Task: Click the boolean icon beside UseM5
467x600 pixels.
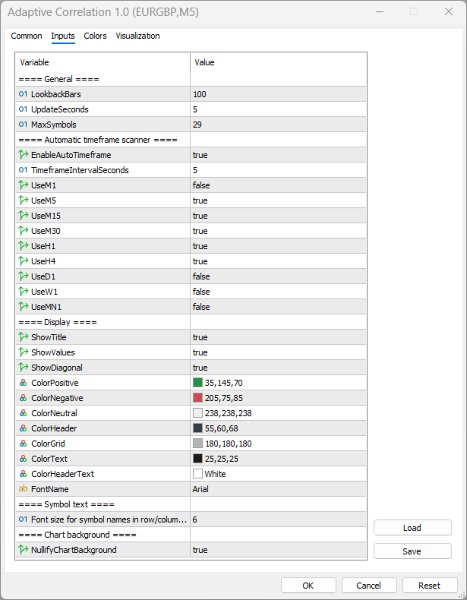Action: pos(23,200)
